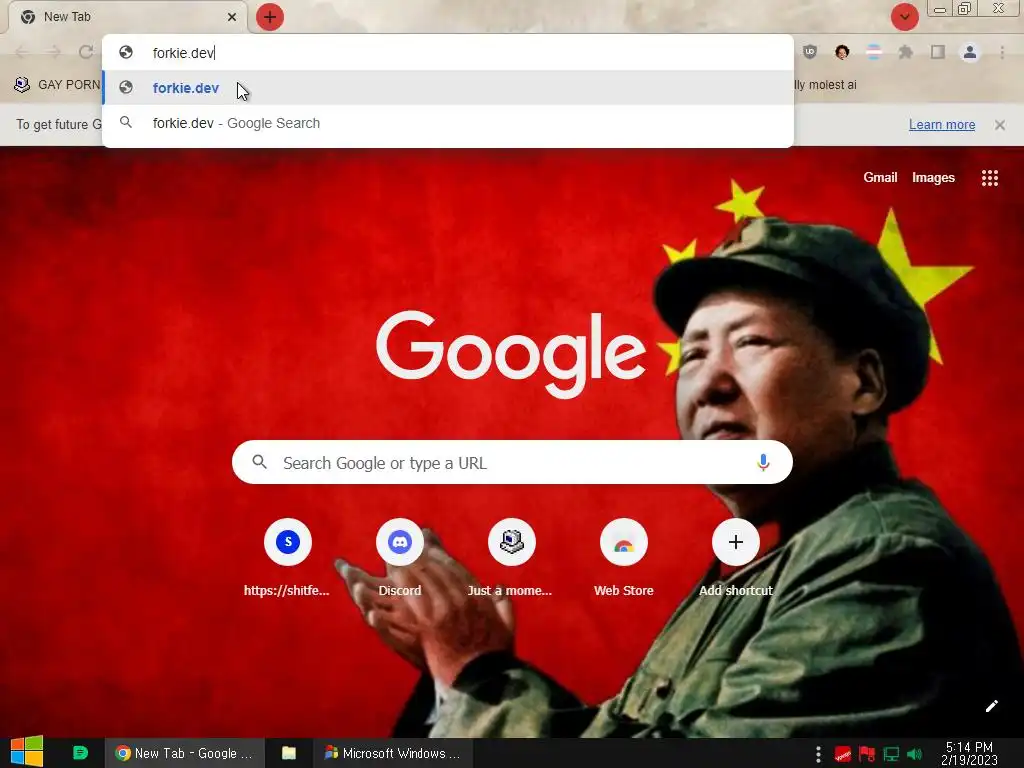Open the avatar face extension icon
The image size is (1024, 768).
(842, 52)
